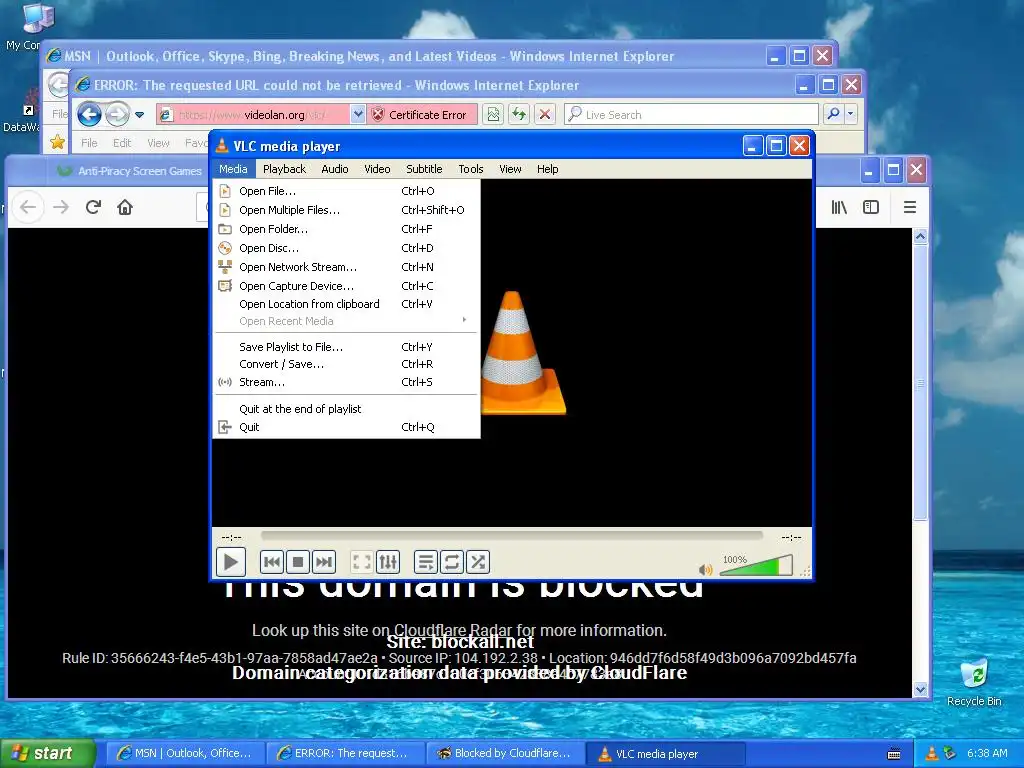Screen dimensions: 1024x768
Task: Click the IE refresh icon
Action: pos(519,114)
